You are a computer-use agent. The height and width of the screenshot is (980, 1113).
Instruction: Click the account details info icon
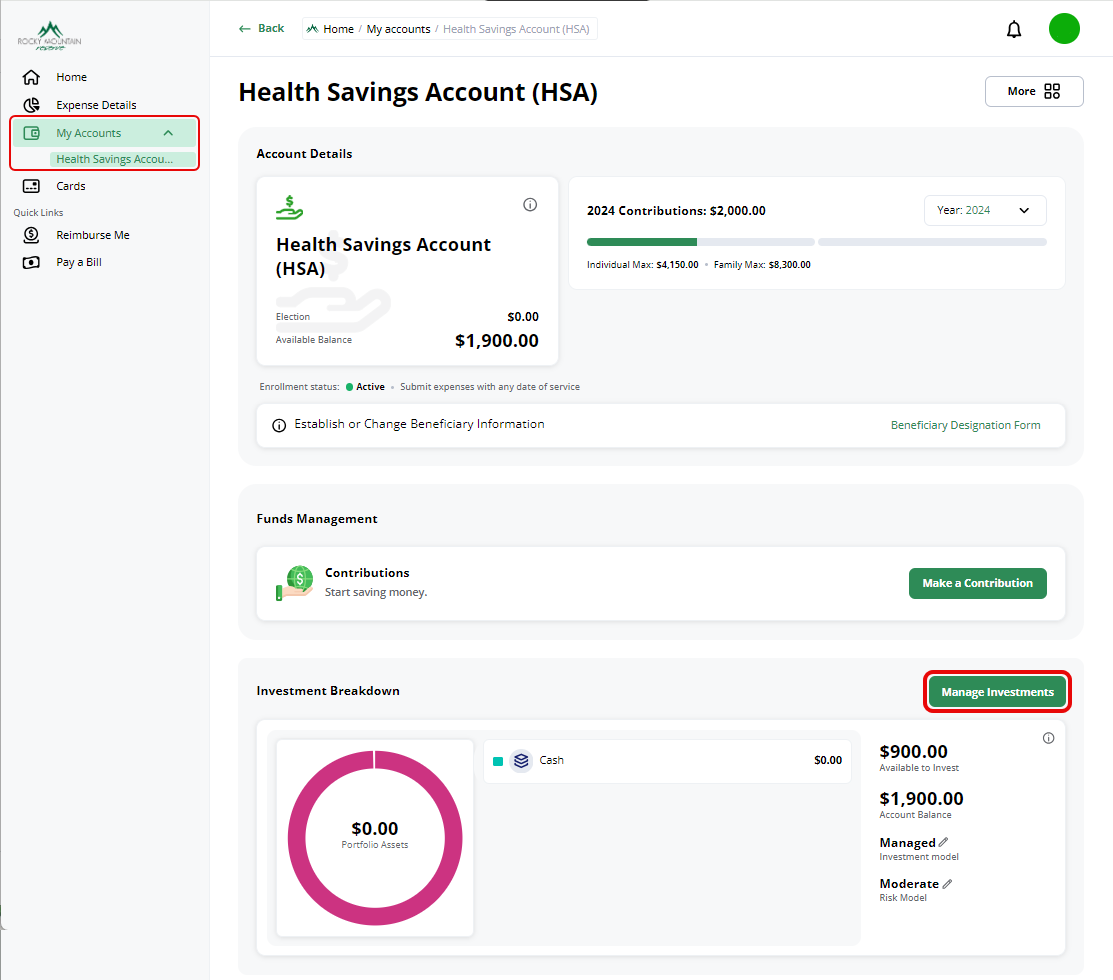[x=530, y=204]
